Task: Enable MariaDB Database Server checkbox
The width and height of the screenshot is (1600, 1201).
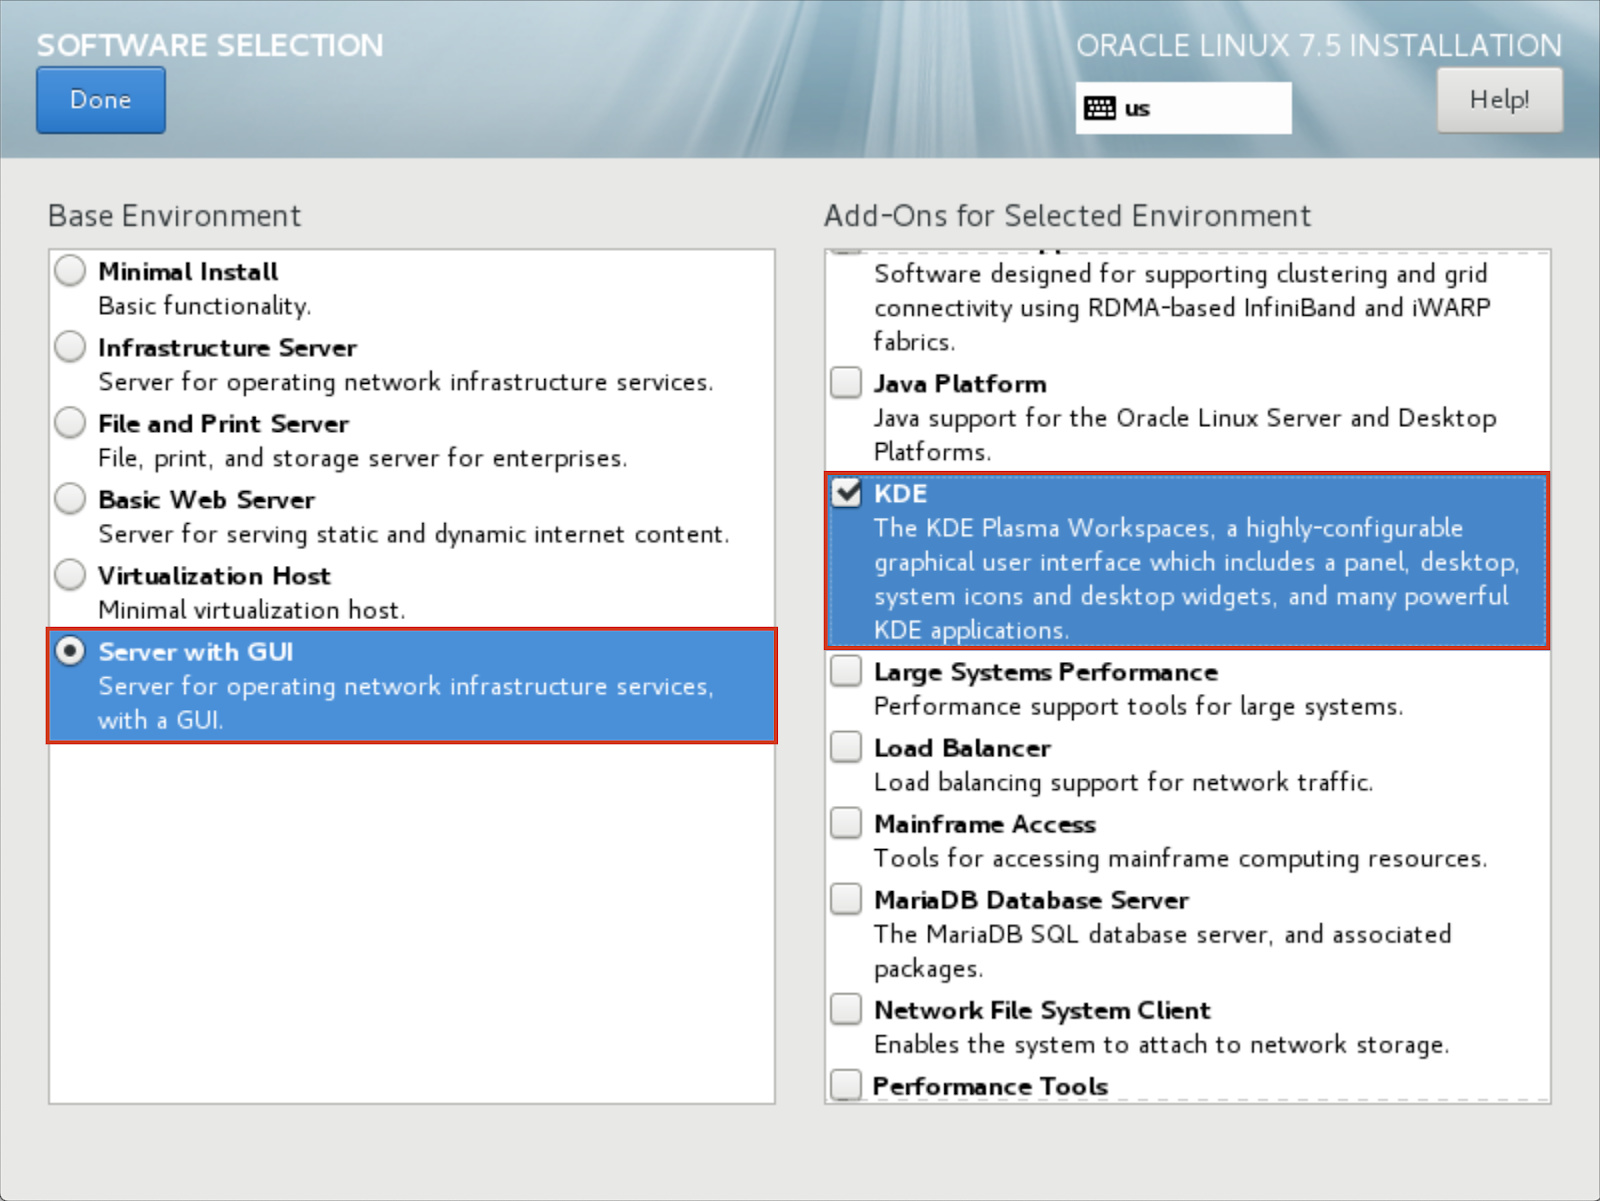Action: coord(846,898)
